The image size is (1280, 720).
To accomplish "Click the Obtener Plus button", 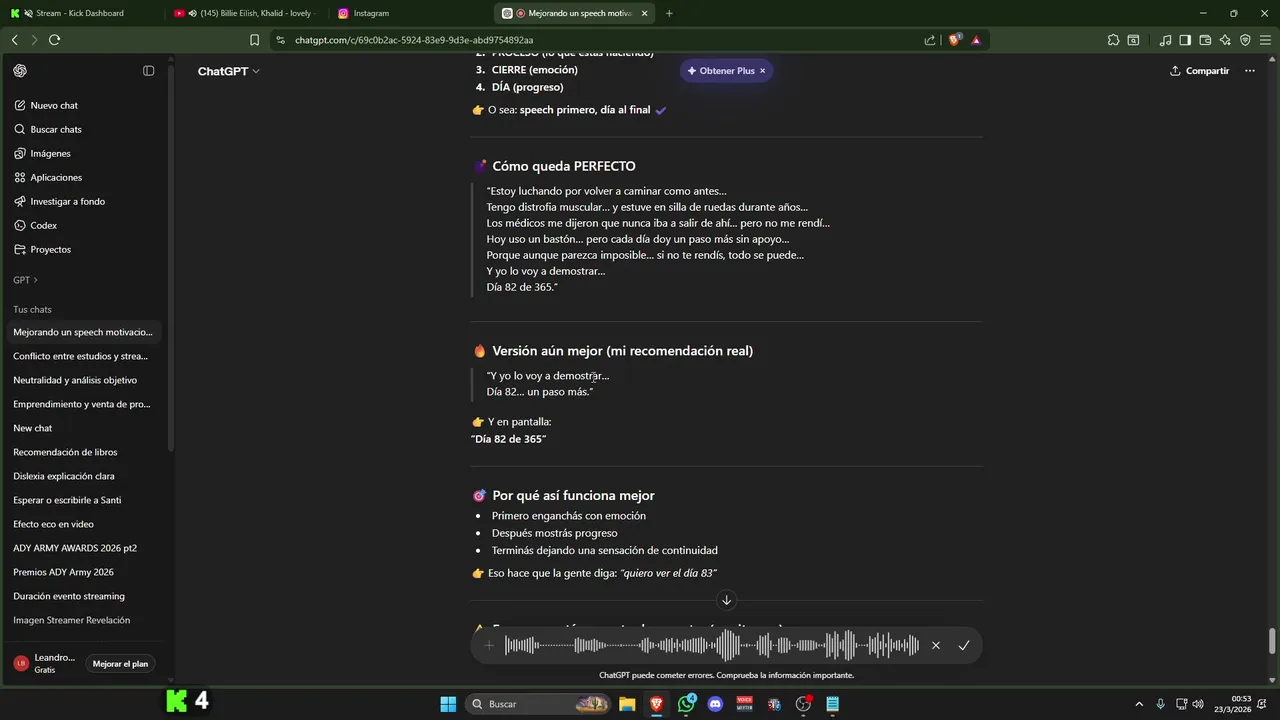I will click(x=720, y=71).
